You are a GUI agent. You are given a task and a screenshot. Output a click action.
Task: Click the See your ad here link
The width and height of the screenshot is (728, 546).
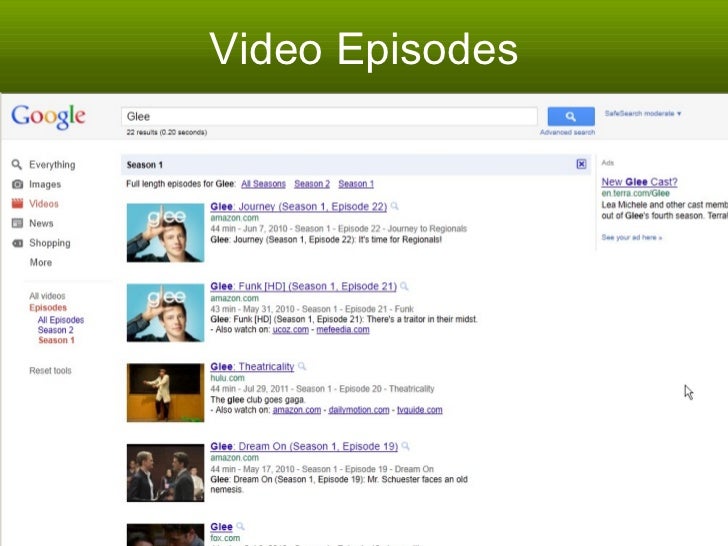tap(631, 237)
